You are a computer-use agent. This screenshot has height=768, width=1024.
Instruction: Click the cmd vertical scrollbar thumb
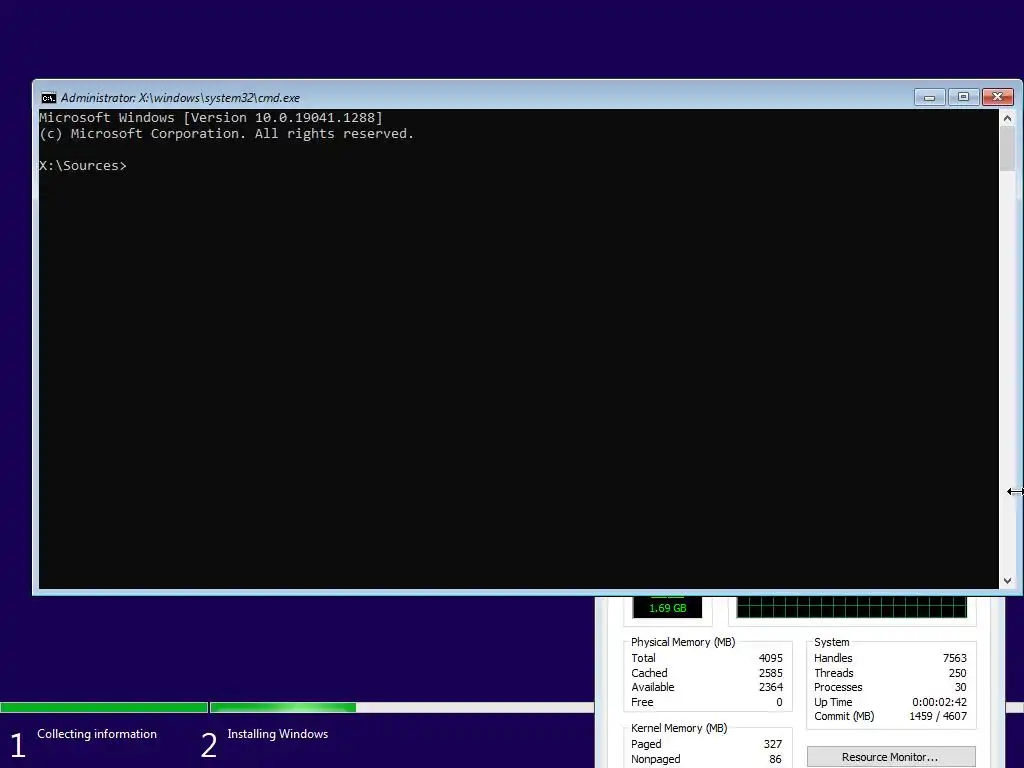pyautogui.click(x=1007, y=149)
